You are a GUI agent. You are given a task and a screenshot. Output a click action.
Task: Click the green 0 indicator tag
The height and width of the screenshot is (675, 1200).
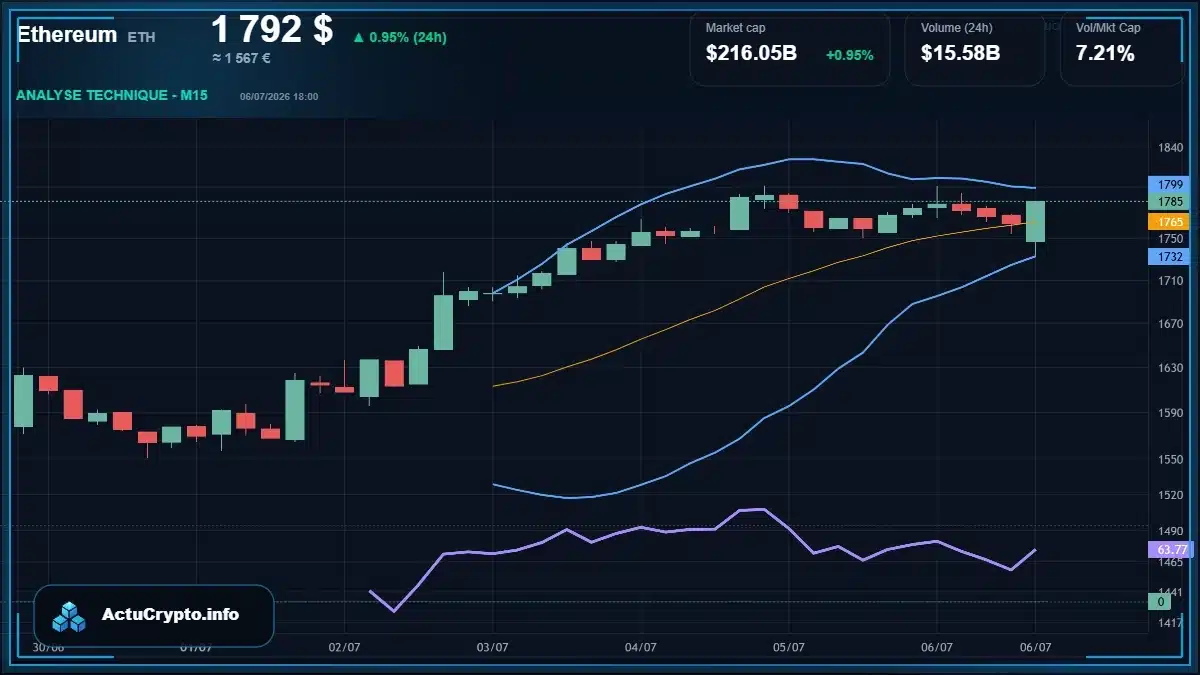(1160, 601)
